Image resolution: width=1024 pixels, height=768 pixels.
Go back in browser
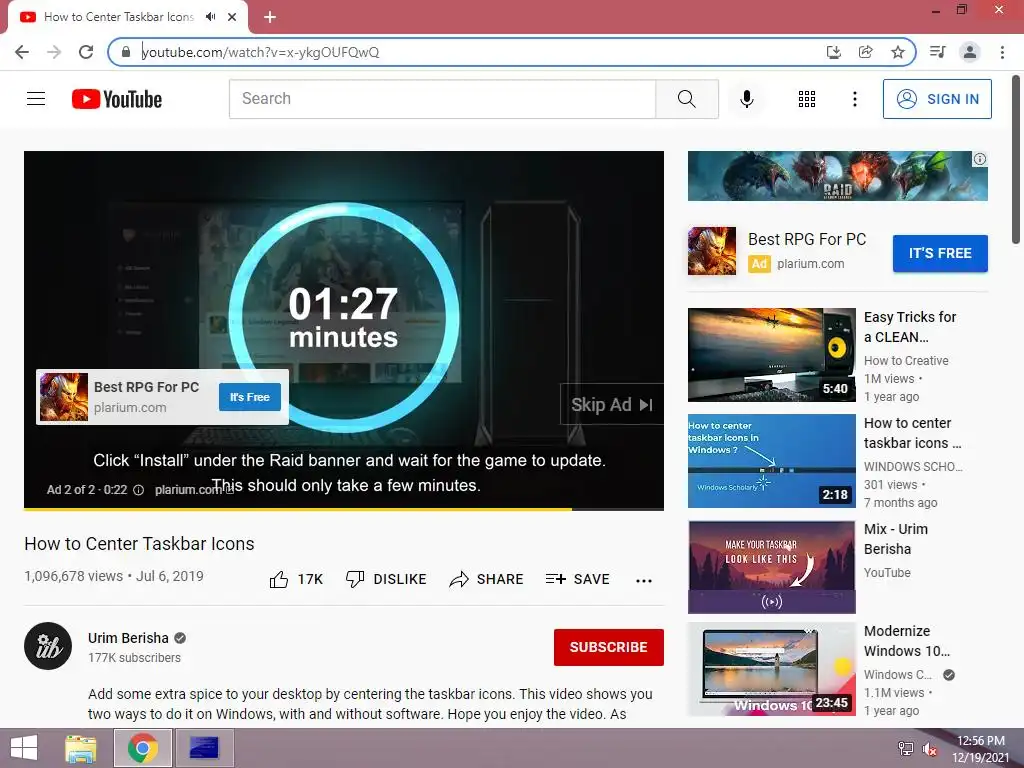coord(22,52)
